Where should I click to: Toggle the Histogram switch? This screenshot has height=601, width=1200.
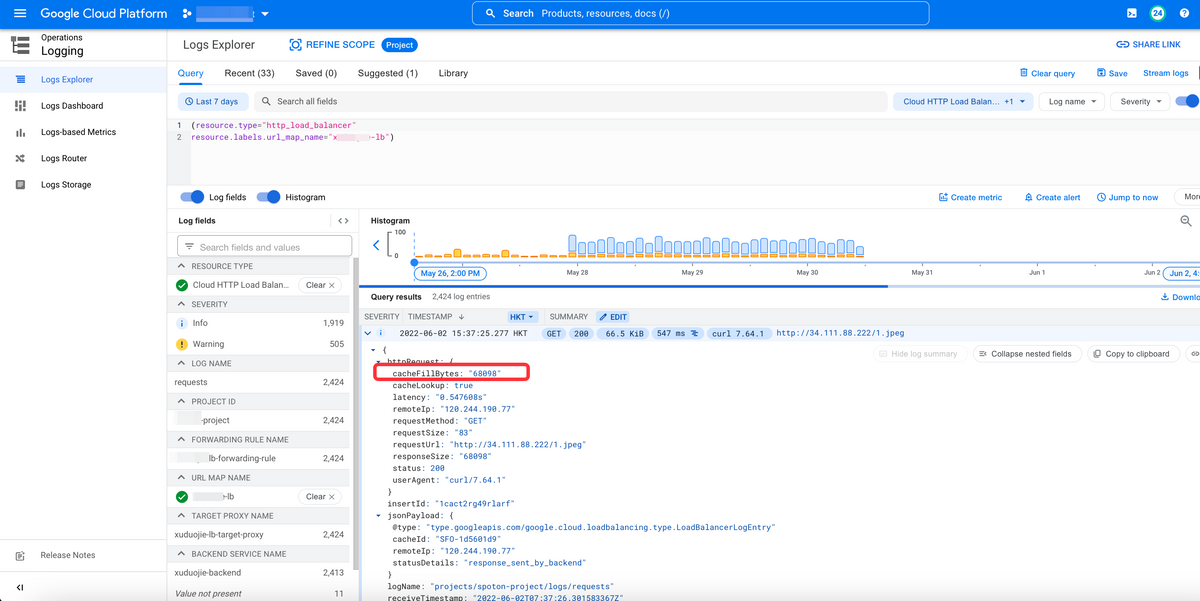[268, 197]
